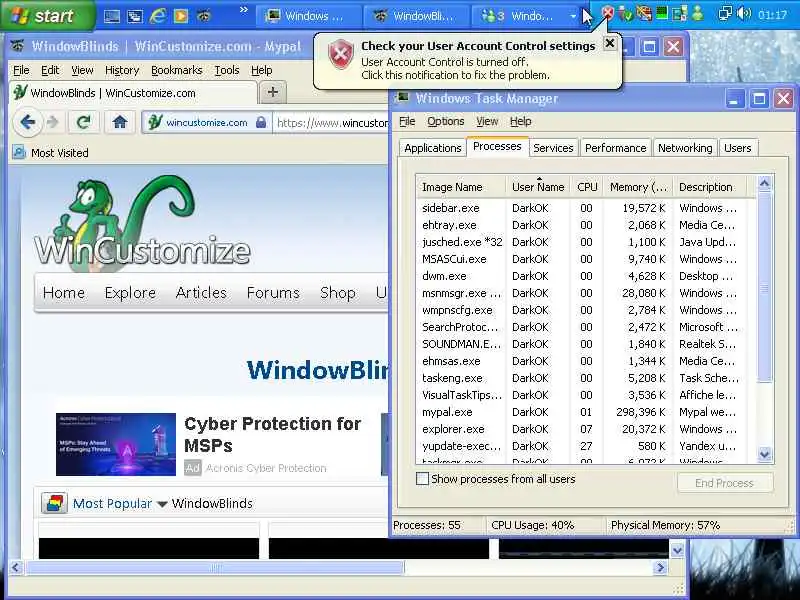Click the gallery icon beside Most Popular
Screen dimensions: 800x600
point(54,504)
